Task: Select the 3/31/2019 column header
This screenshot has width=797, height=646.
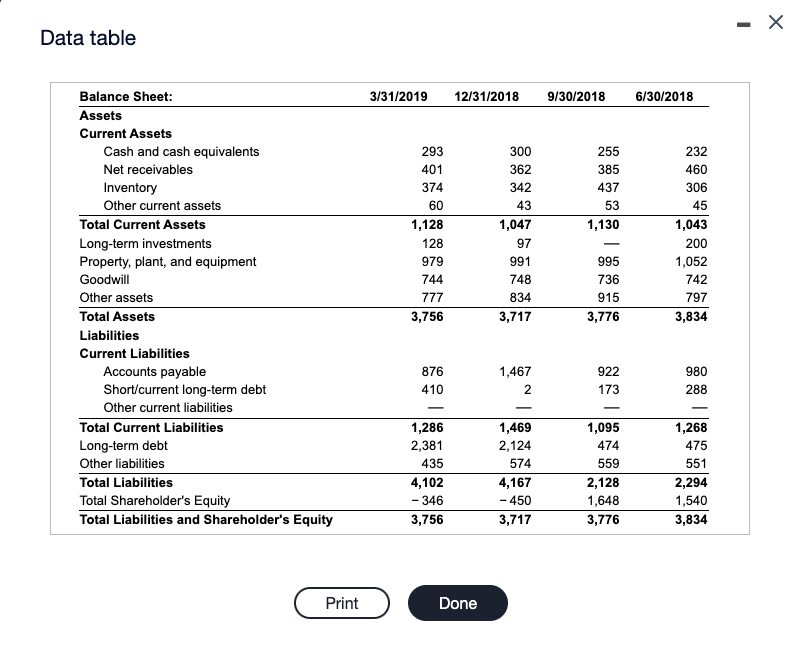Action: point(398,97)
